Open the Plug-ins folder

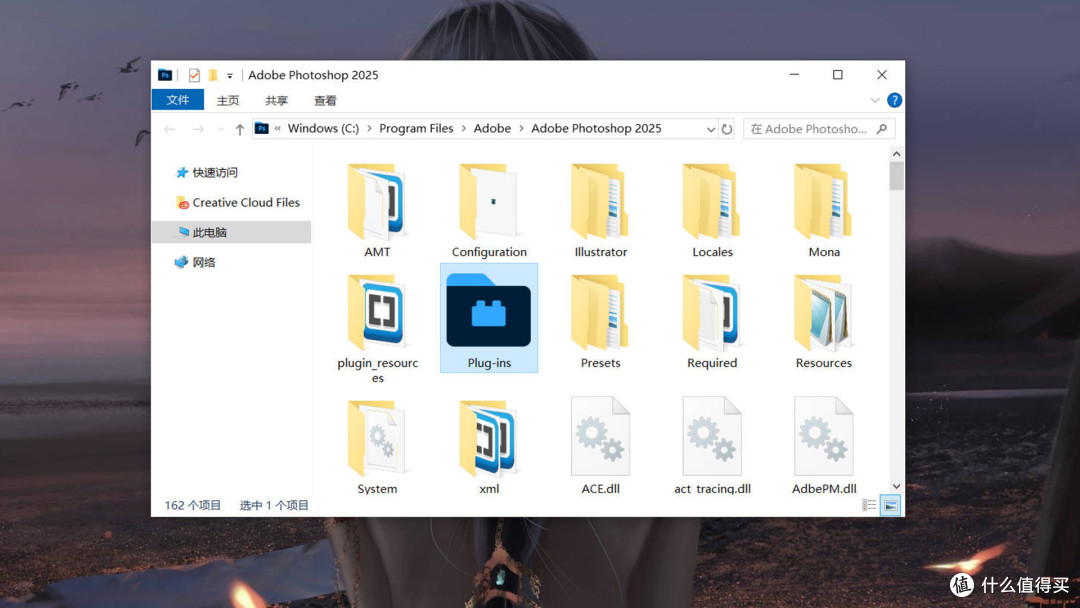[x=489, y=317]
